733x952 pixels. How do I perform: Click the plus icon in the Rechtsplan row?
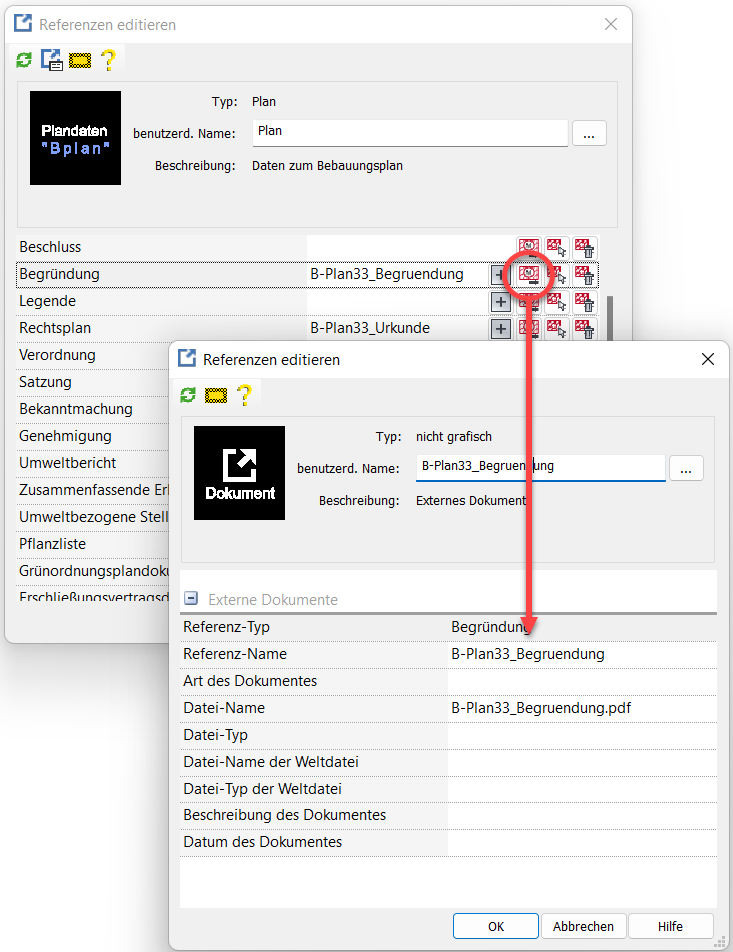click(x=501, y=328)
